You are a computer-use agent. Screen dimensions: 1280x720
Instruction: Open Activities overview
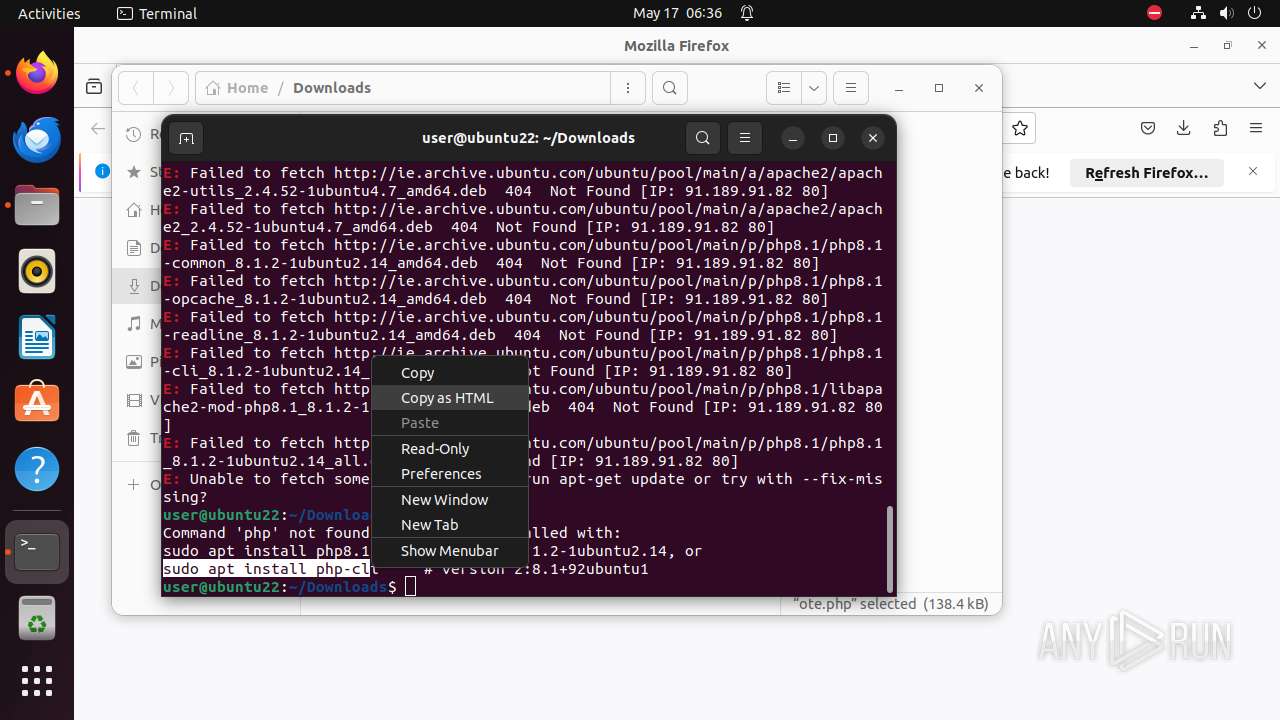click(49, 13)
